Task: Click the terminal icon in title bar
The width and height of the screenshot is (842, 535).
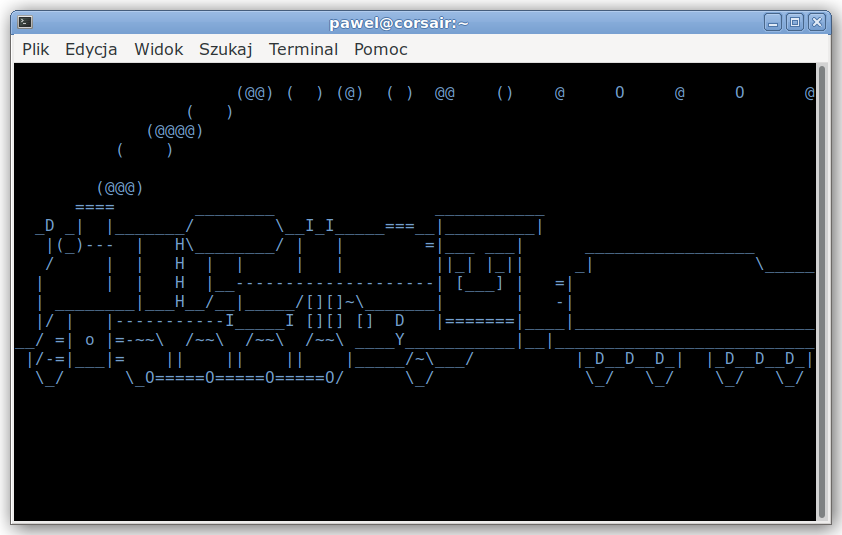Action: tap(25, 22)
